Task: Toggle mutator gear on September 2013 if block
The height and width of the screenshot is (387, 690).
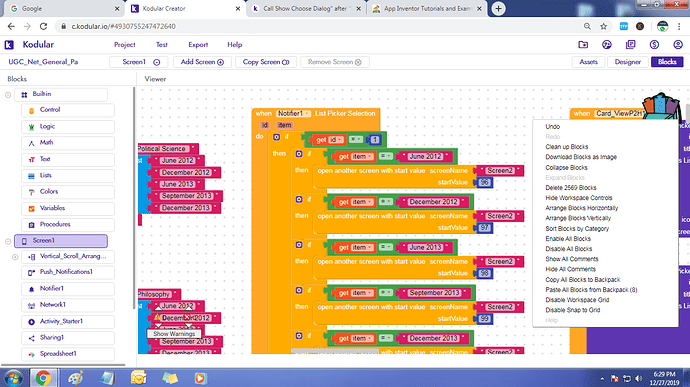Action: pyautogui.click(x=299, y=290)
